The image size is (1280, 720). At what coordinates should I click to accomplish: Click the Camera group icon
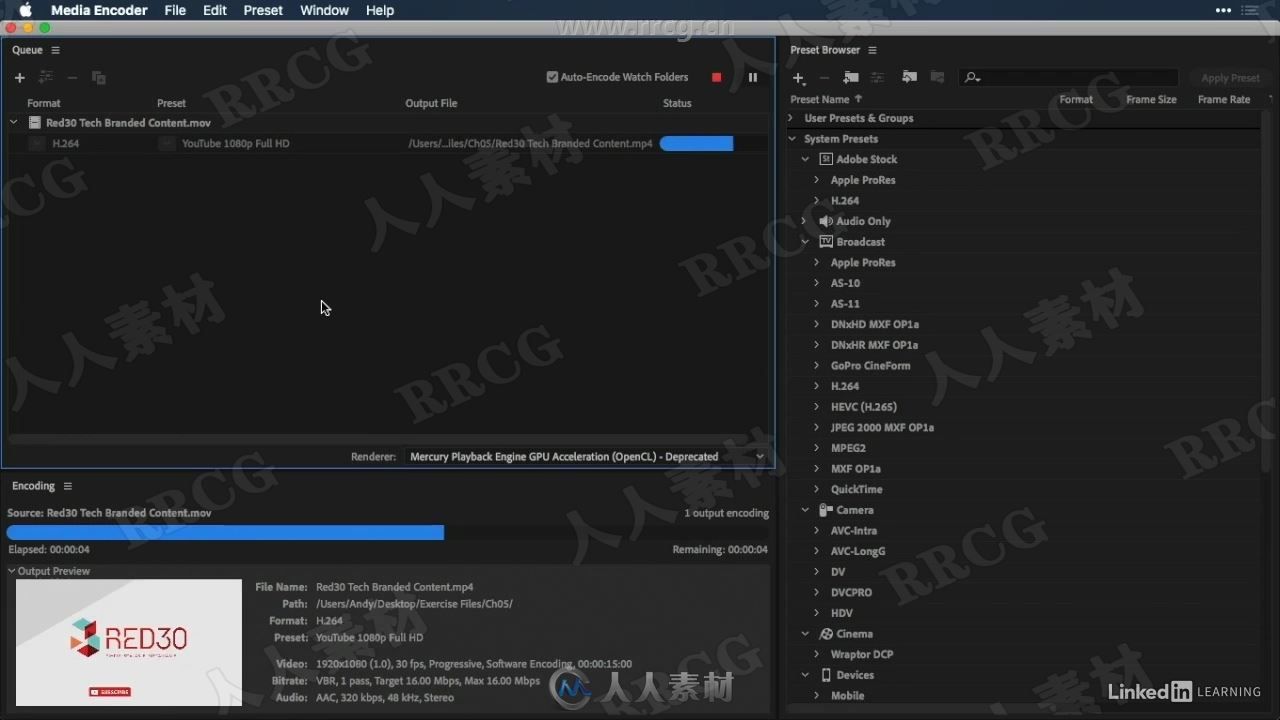pyautogui.click(x=826, y=510)
